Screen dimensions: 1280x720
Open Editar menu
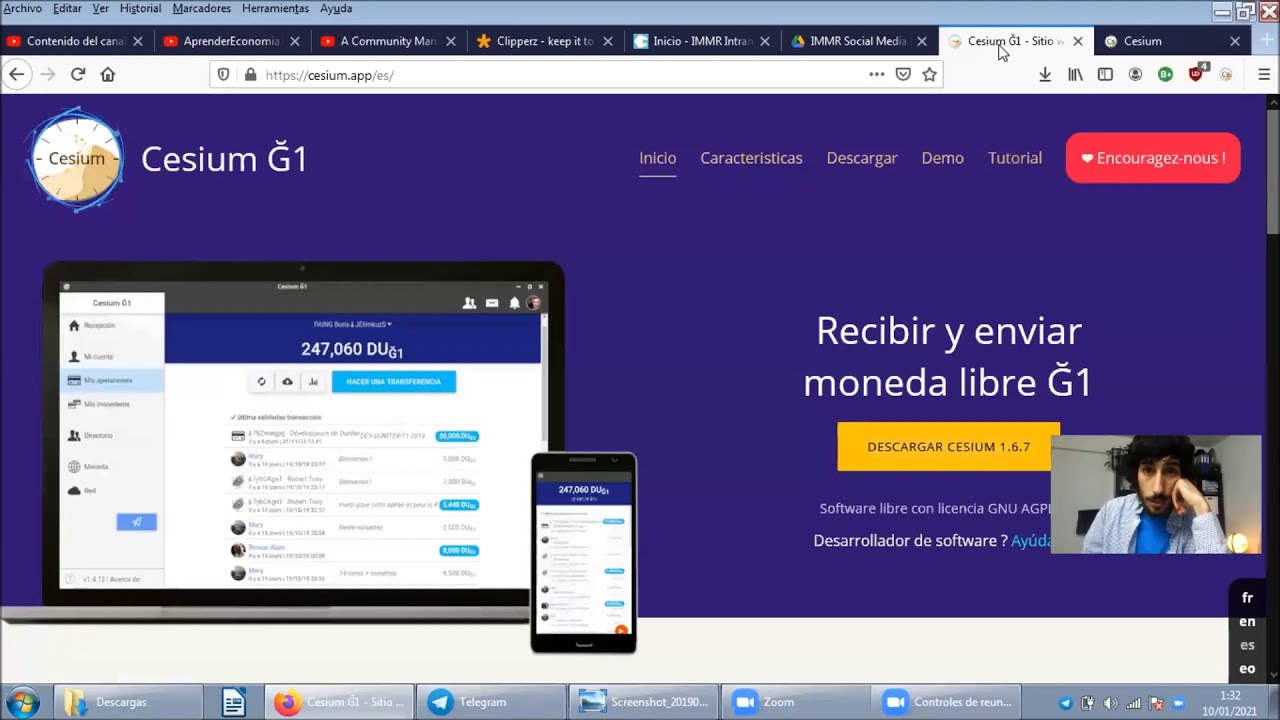pos(67,8)
